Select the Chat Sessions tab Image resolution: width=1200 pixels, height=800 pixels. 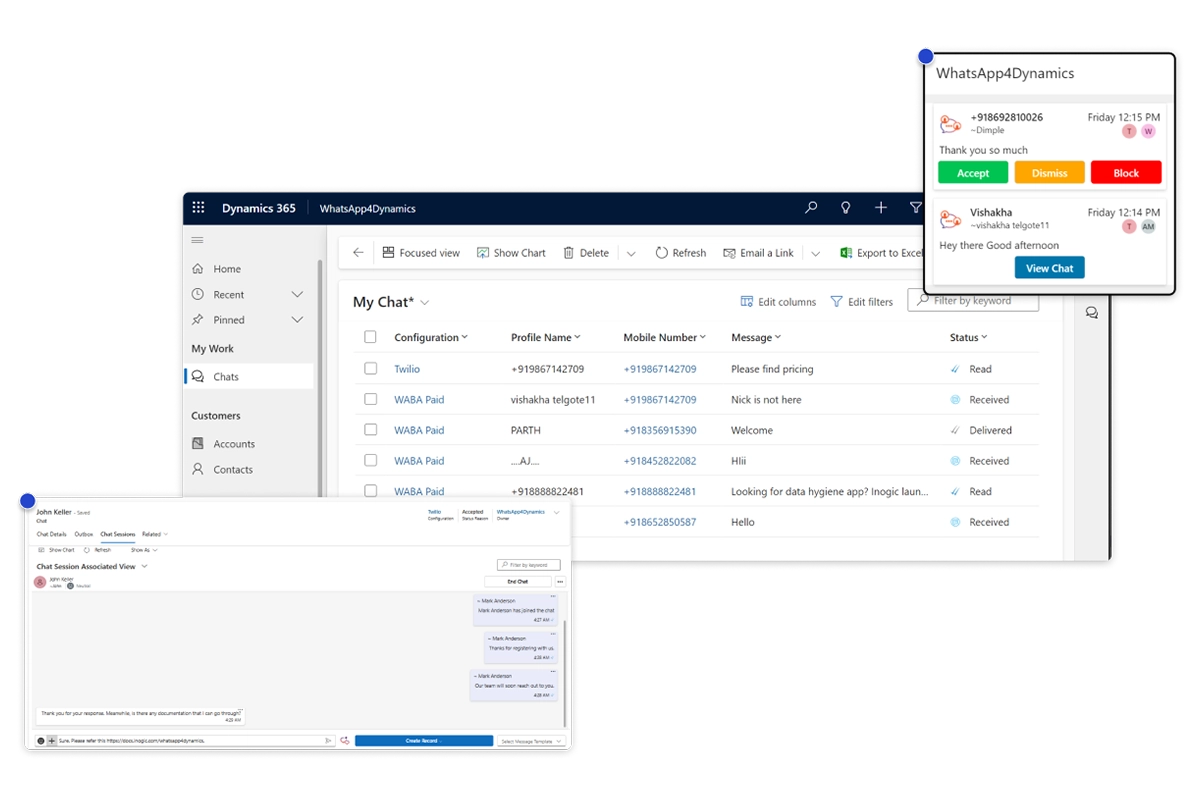118,534
